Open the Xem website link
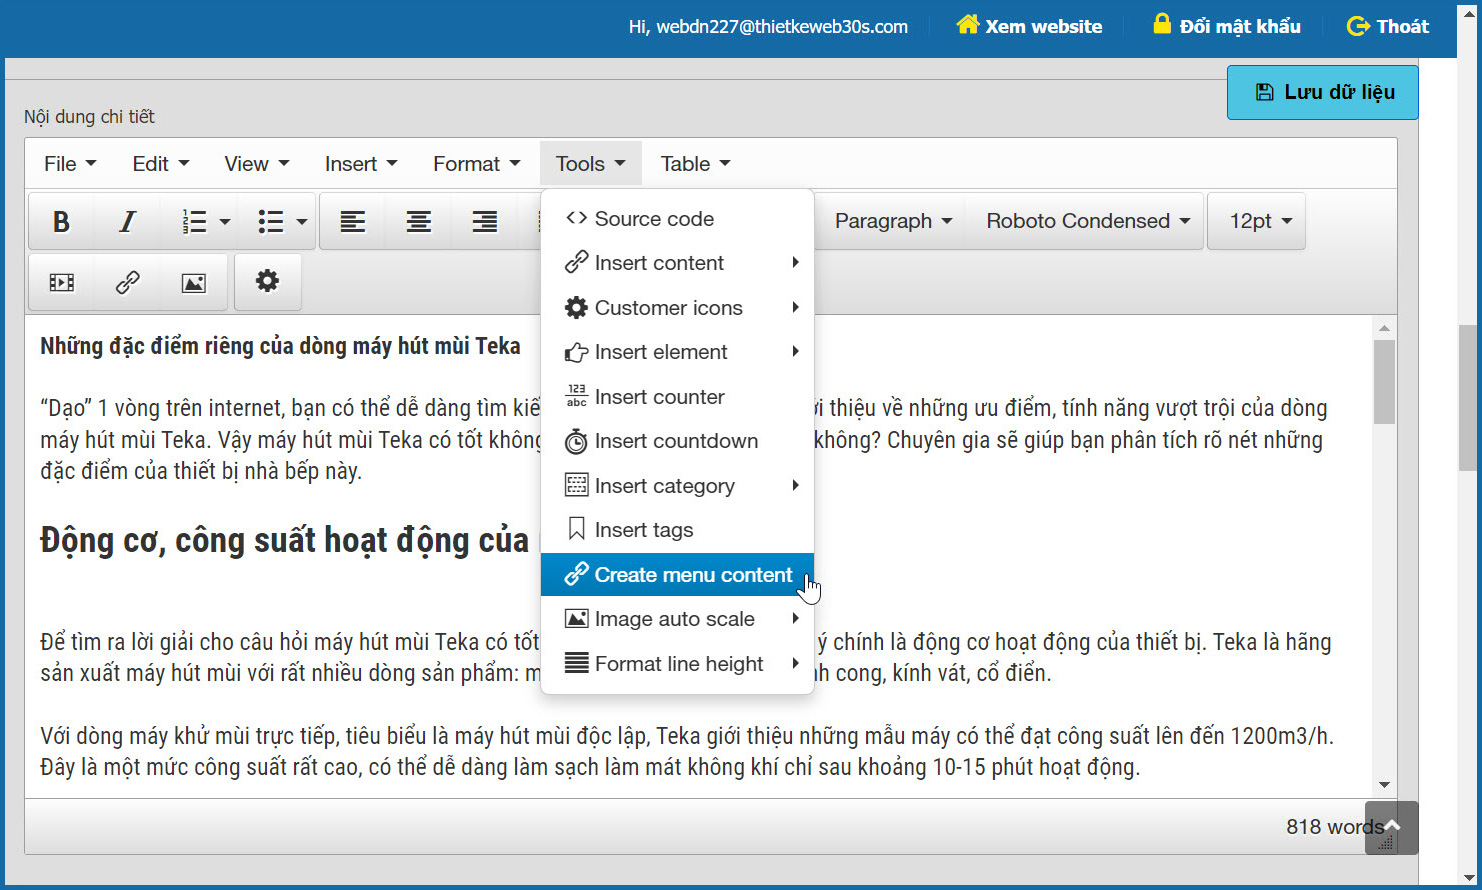The image size is (1482, 890). coord(1029,26)
